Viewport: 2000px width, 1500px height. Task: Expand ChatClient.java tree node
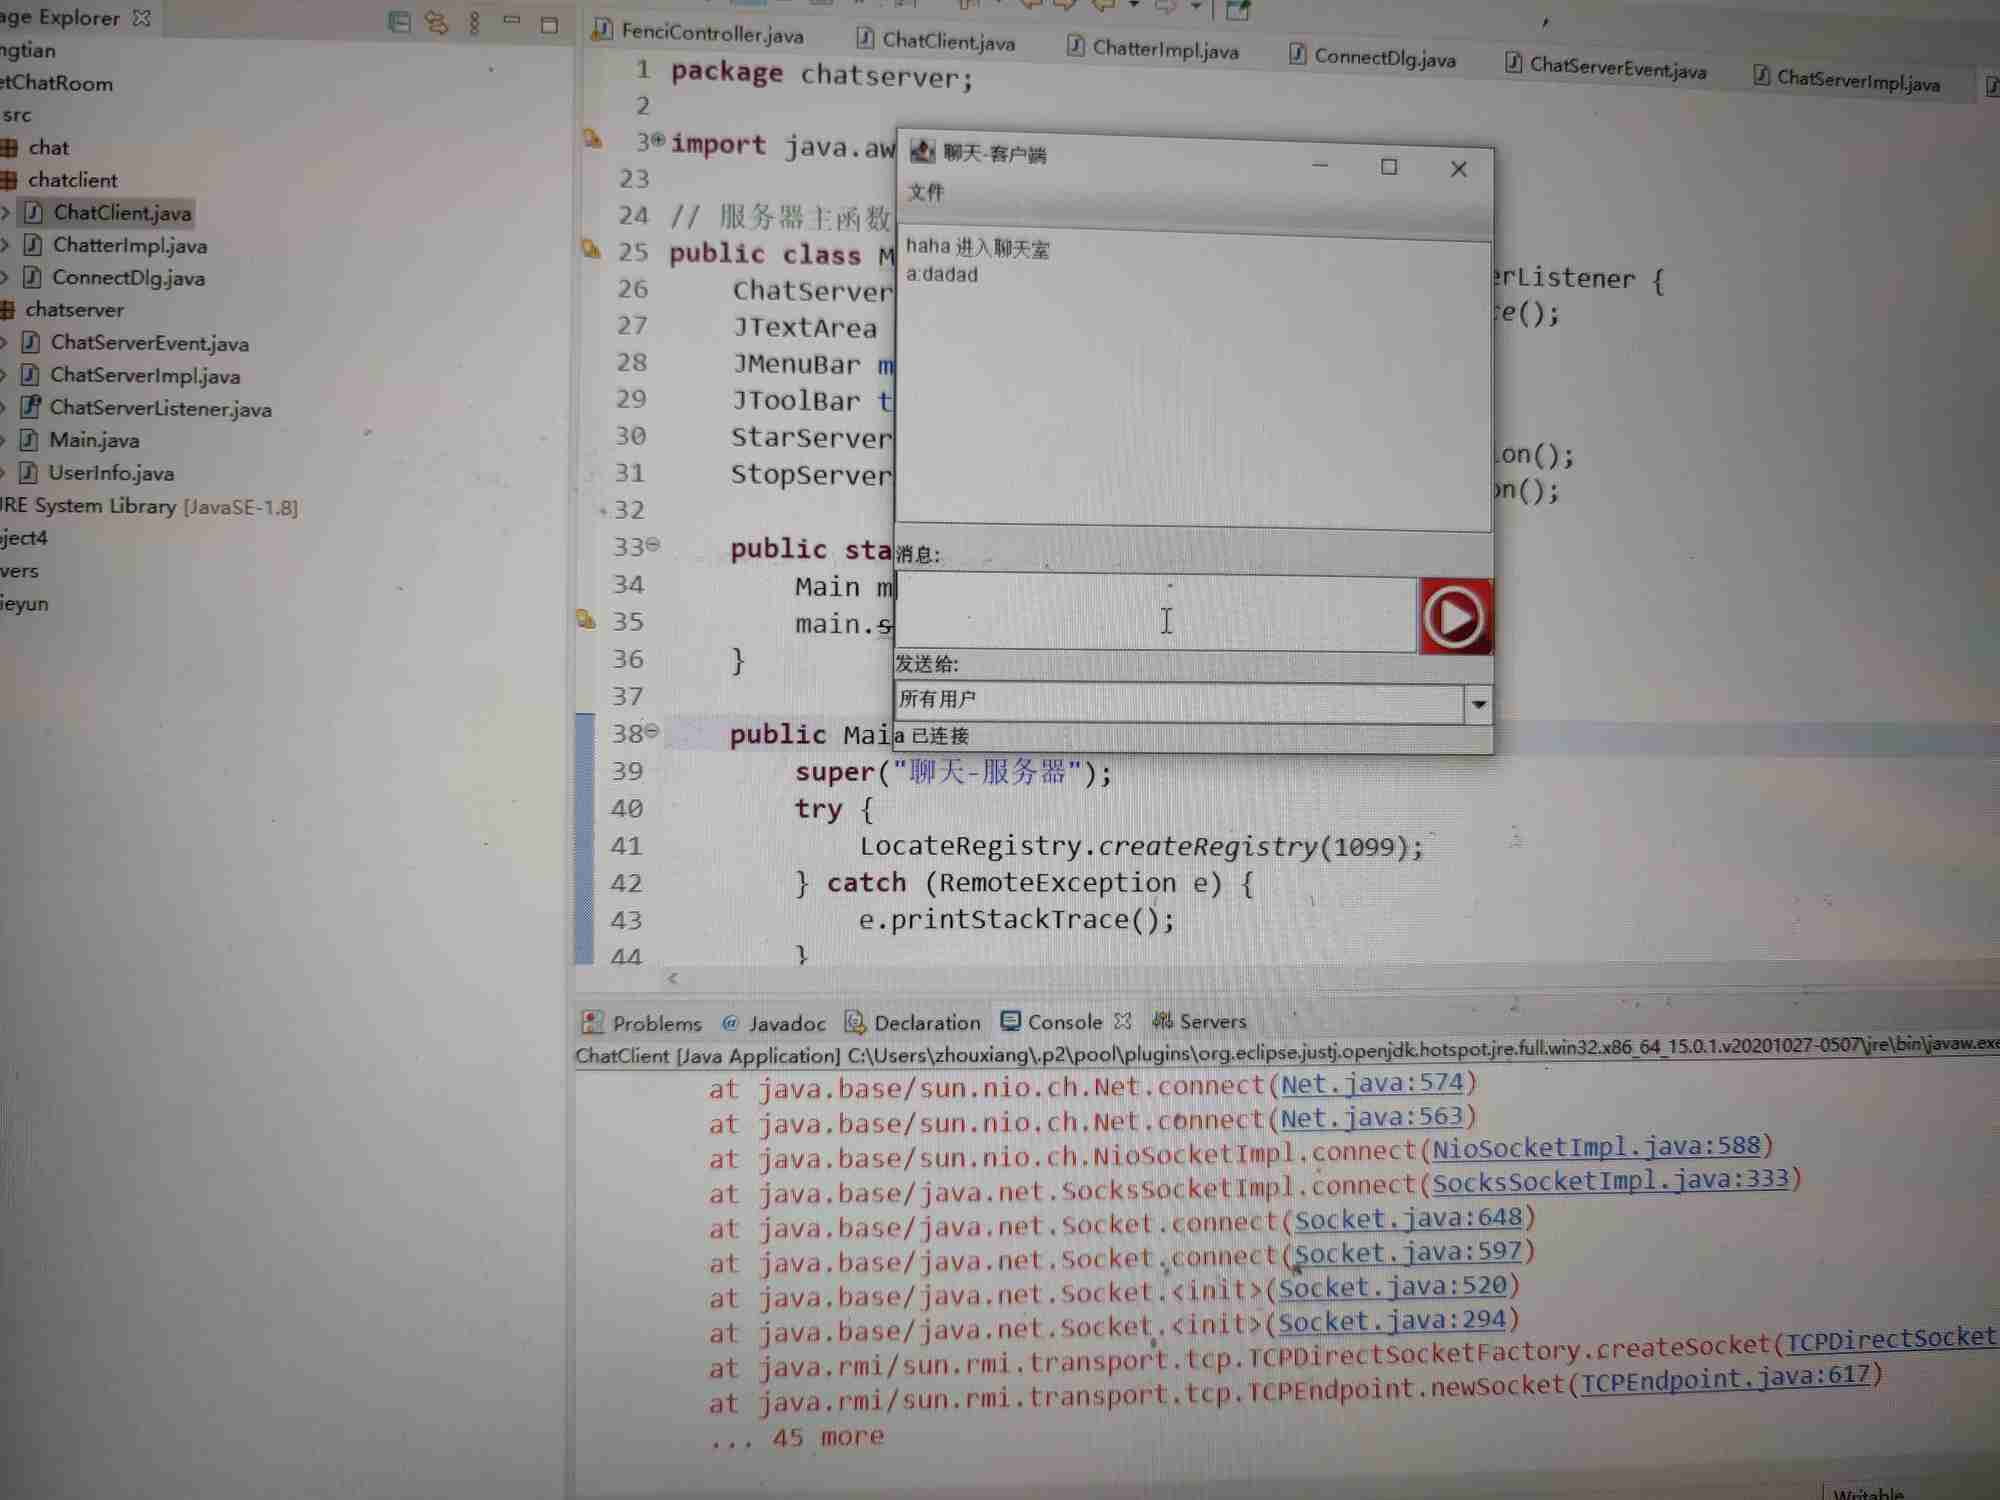coord(6,212)
